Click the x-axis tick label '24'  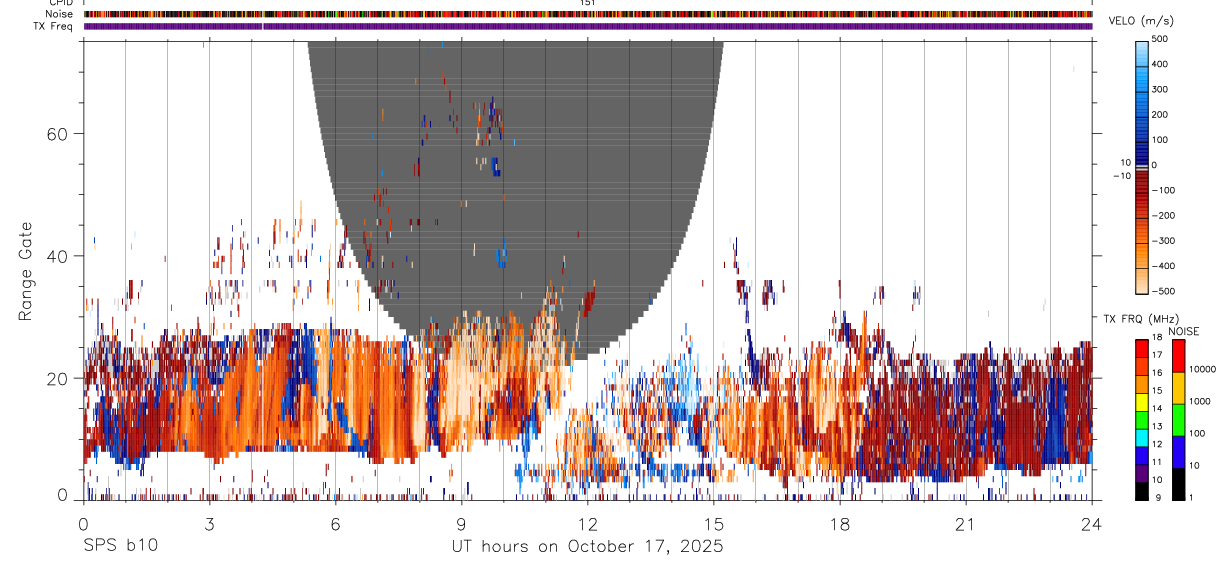point(1091,524)
